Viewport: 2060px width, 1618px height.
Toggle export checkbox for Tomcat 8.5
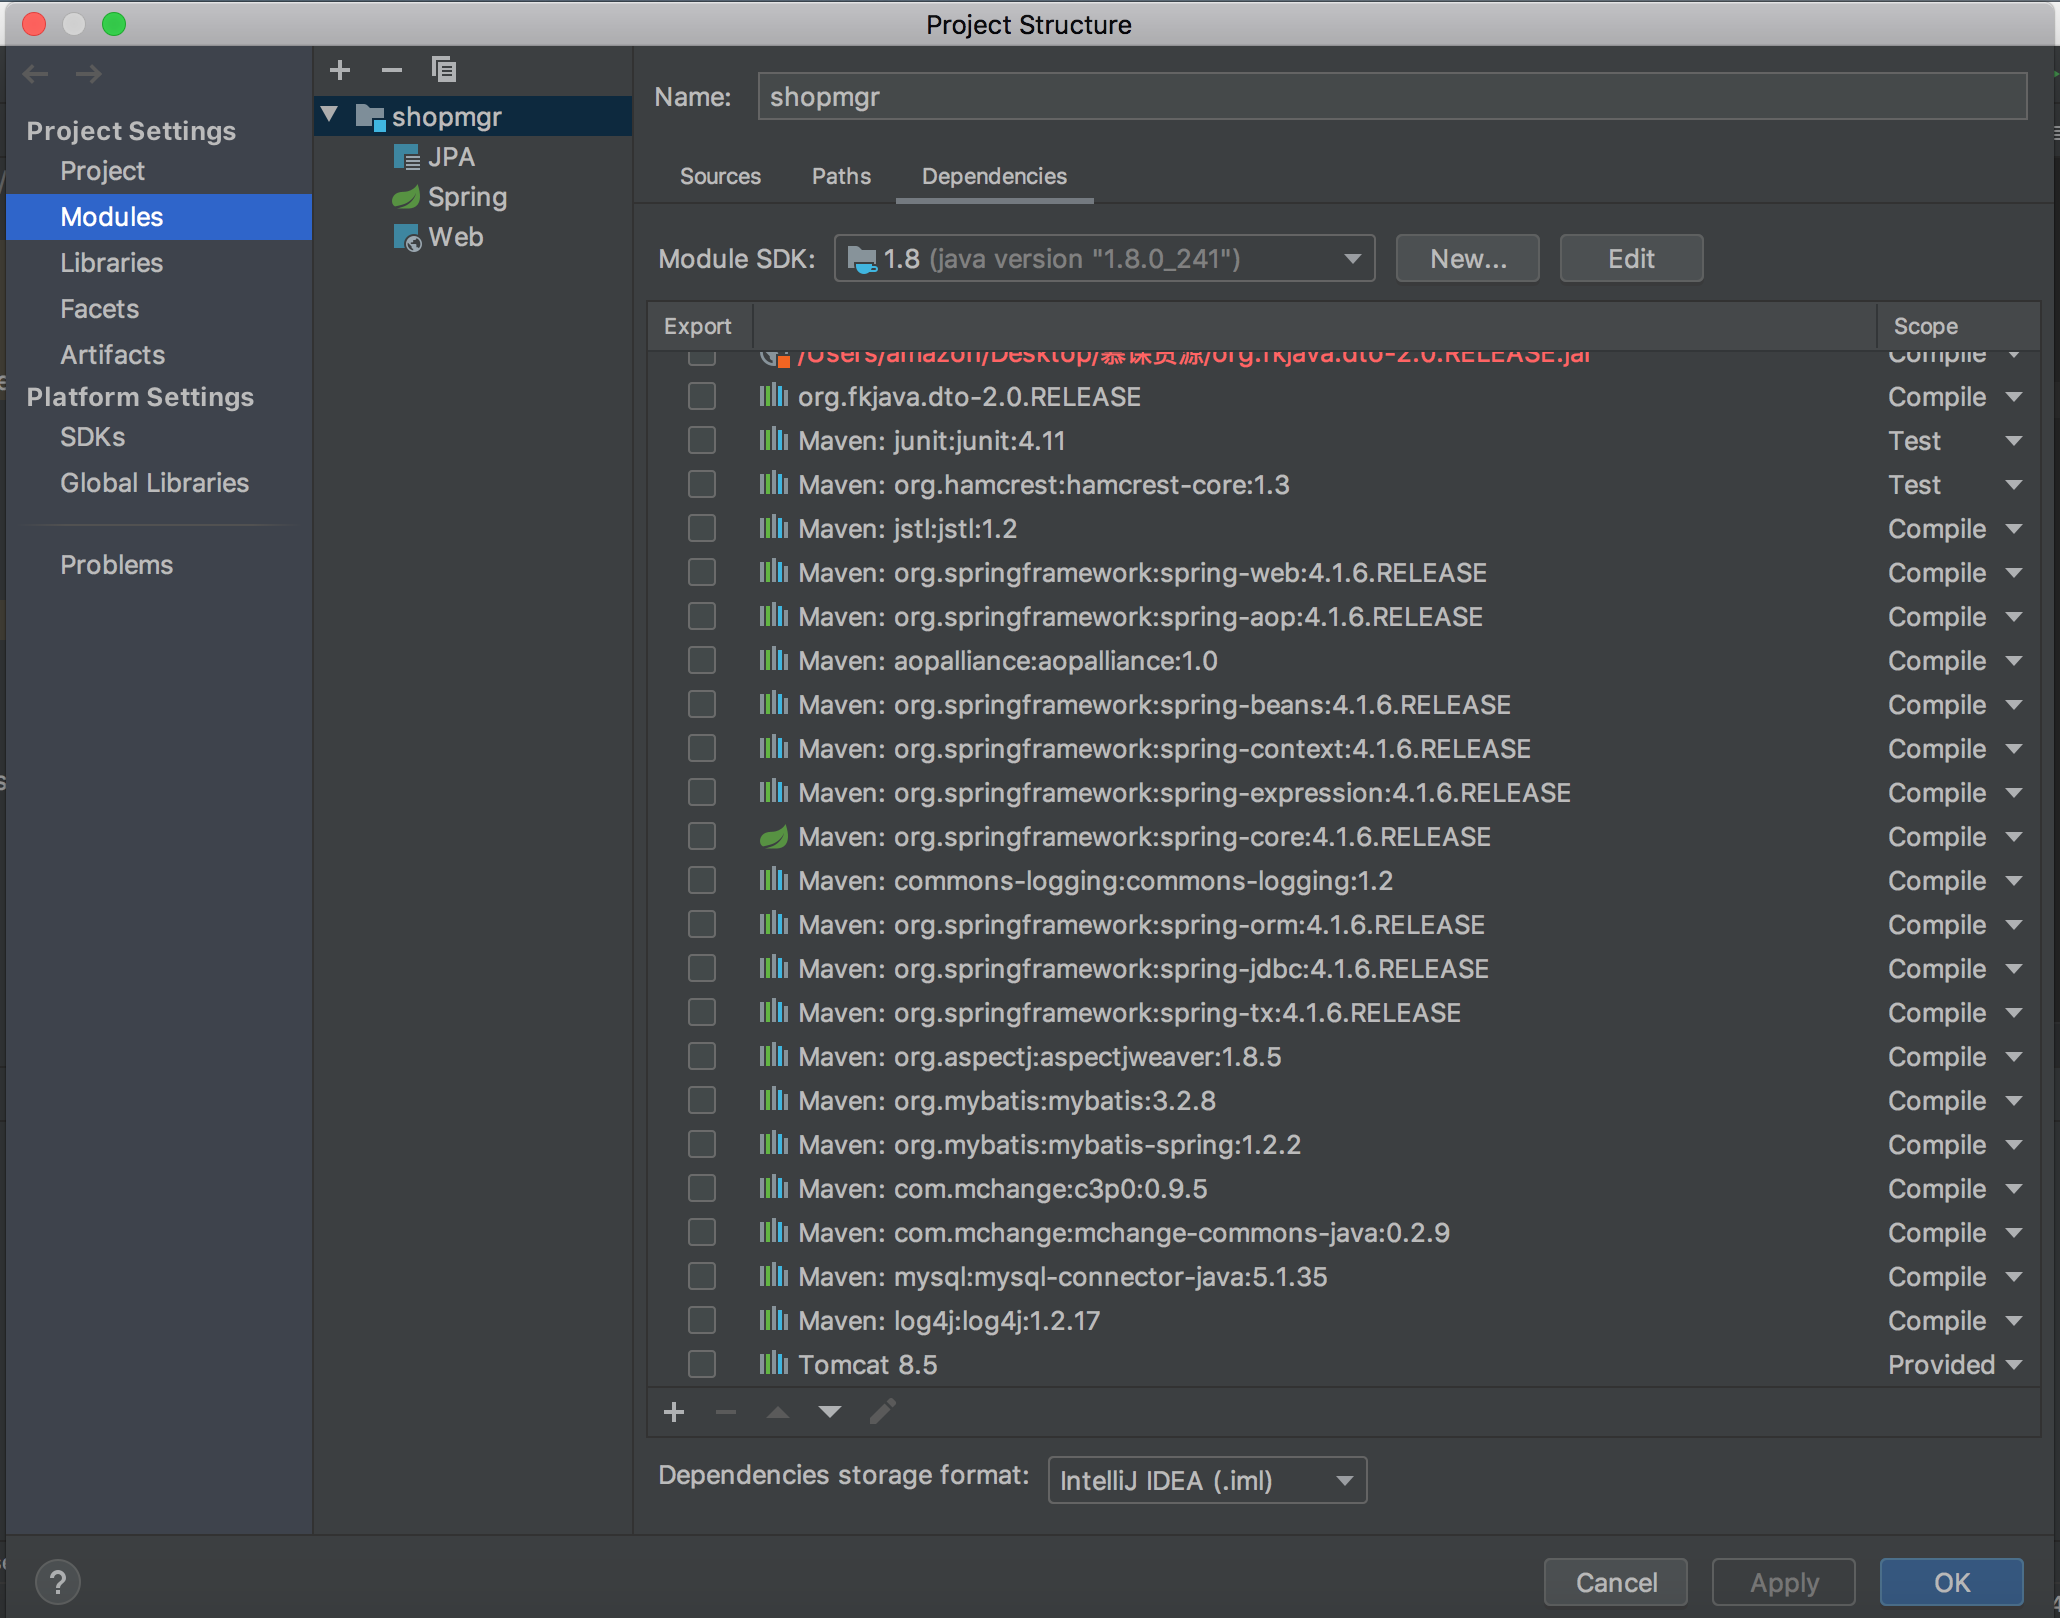point(702,1365)
